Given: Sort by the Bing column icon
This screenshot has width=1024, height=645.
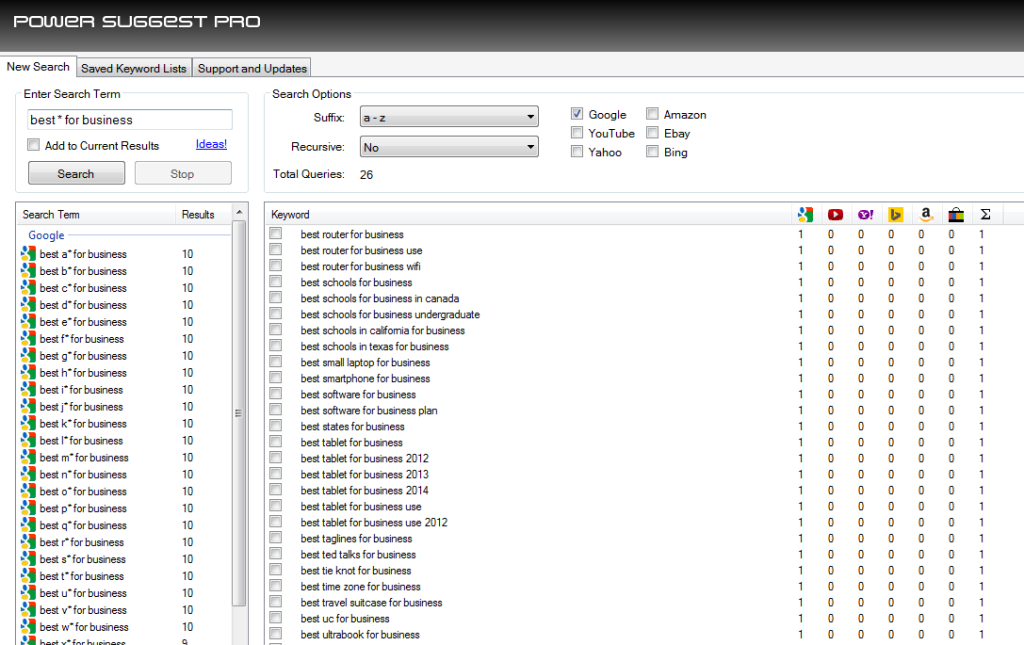Looking at the screenshot, I should click(x=895, y=214).
